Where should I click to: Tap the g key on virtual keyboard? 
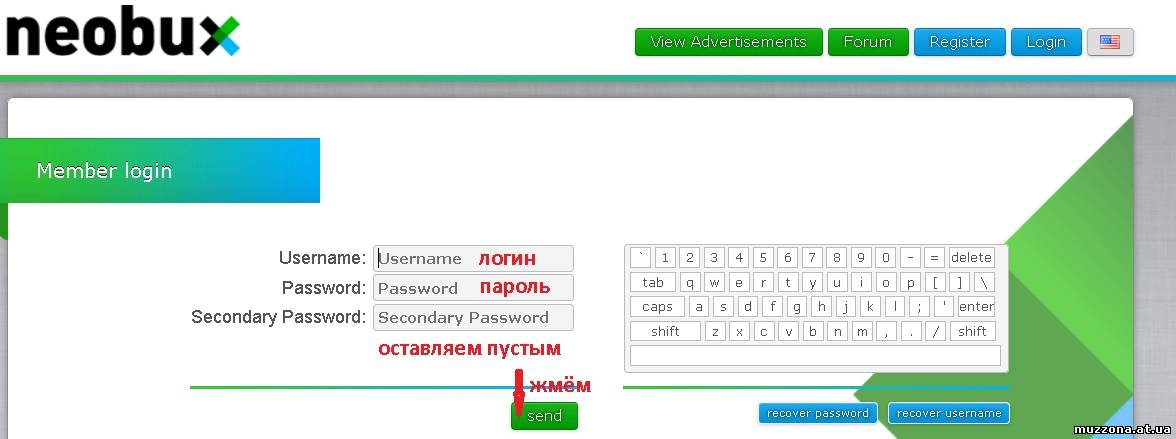[797, 307]
